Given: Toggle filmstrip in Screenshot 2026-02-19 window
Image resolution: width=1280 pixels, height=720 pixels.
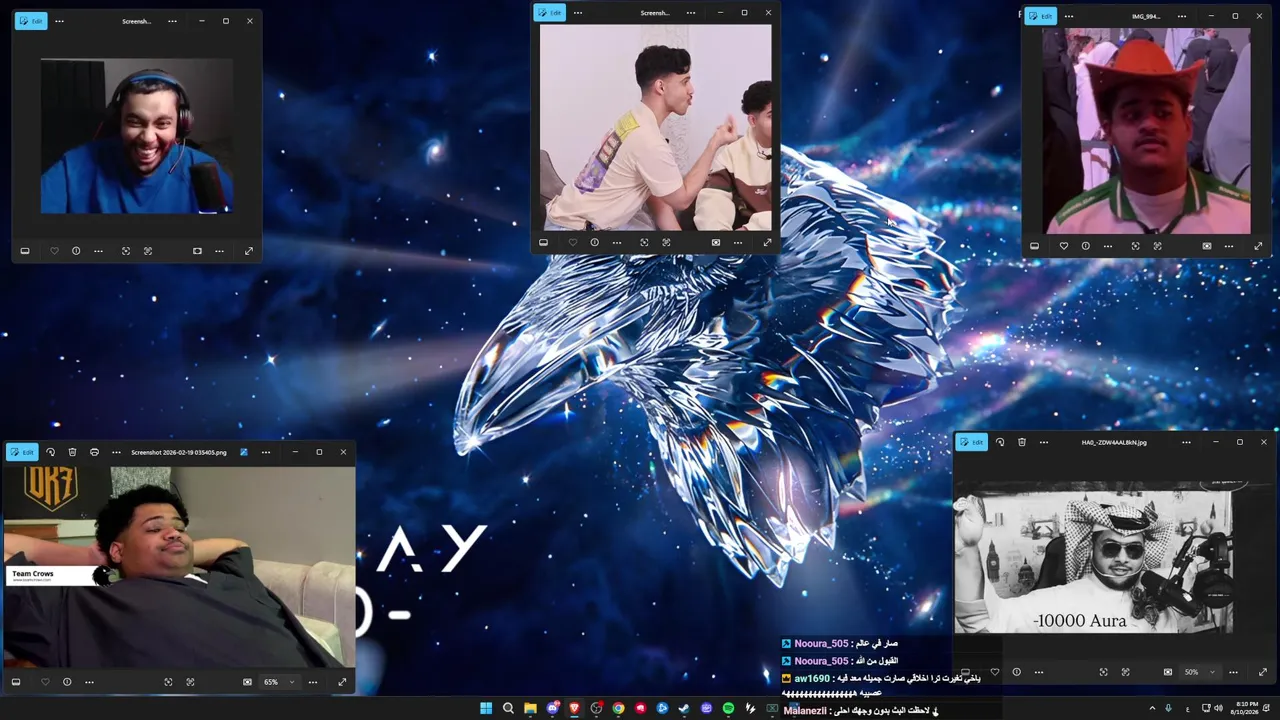Looking at the screenshot, I should tap(16, 682).
